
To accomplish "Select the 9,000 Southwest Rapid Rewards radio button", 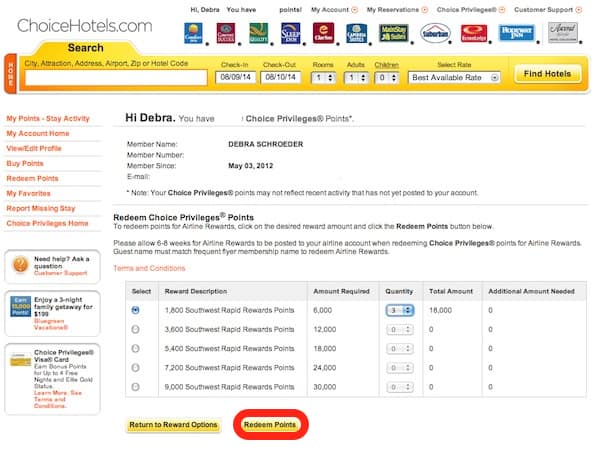I will point(135,387).
